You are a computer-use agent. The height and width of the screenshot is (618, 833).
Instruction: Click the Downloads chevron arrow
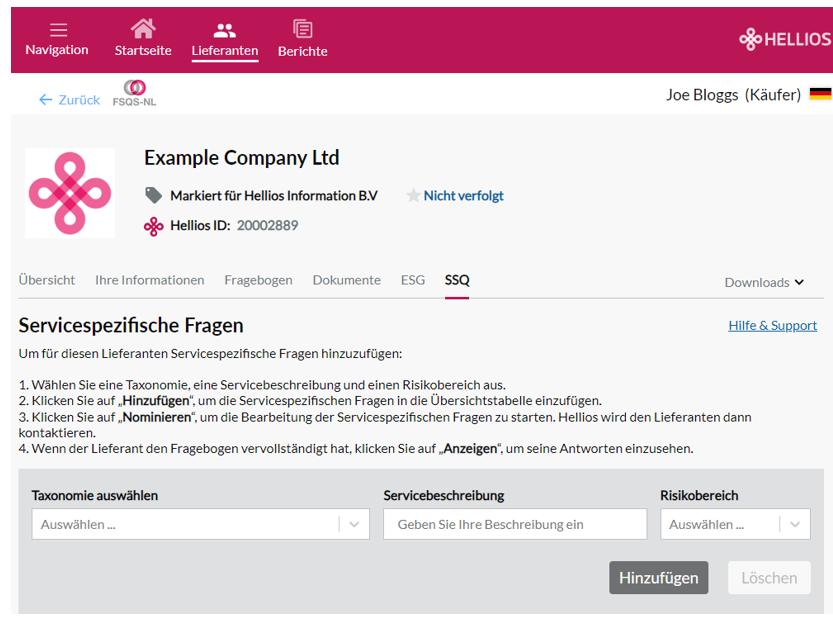799,282
